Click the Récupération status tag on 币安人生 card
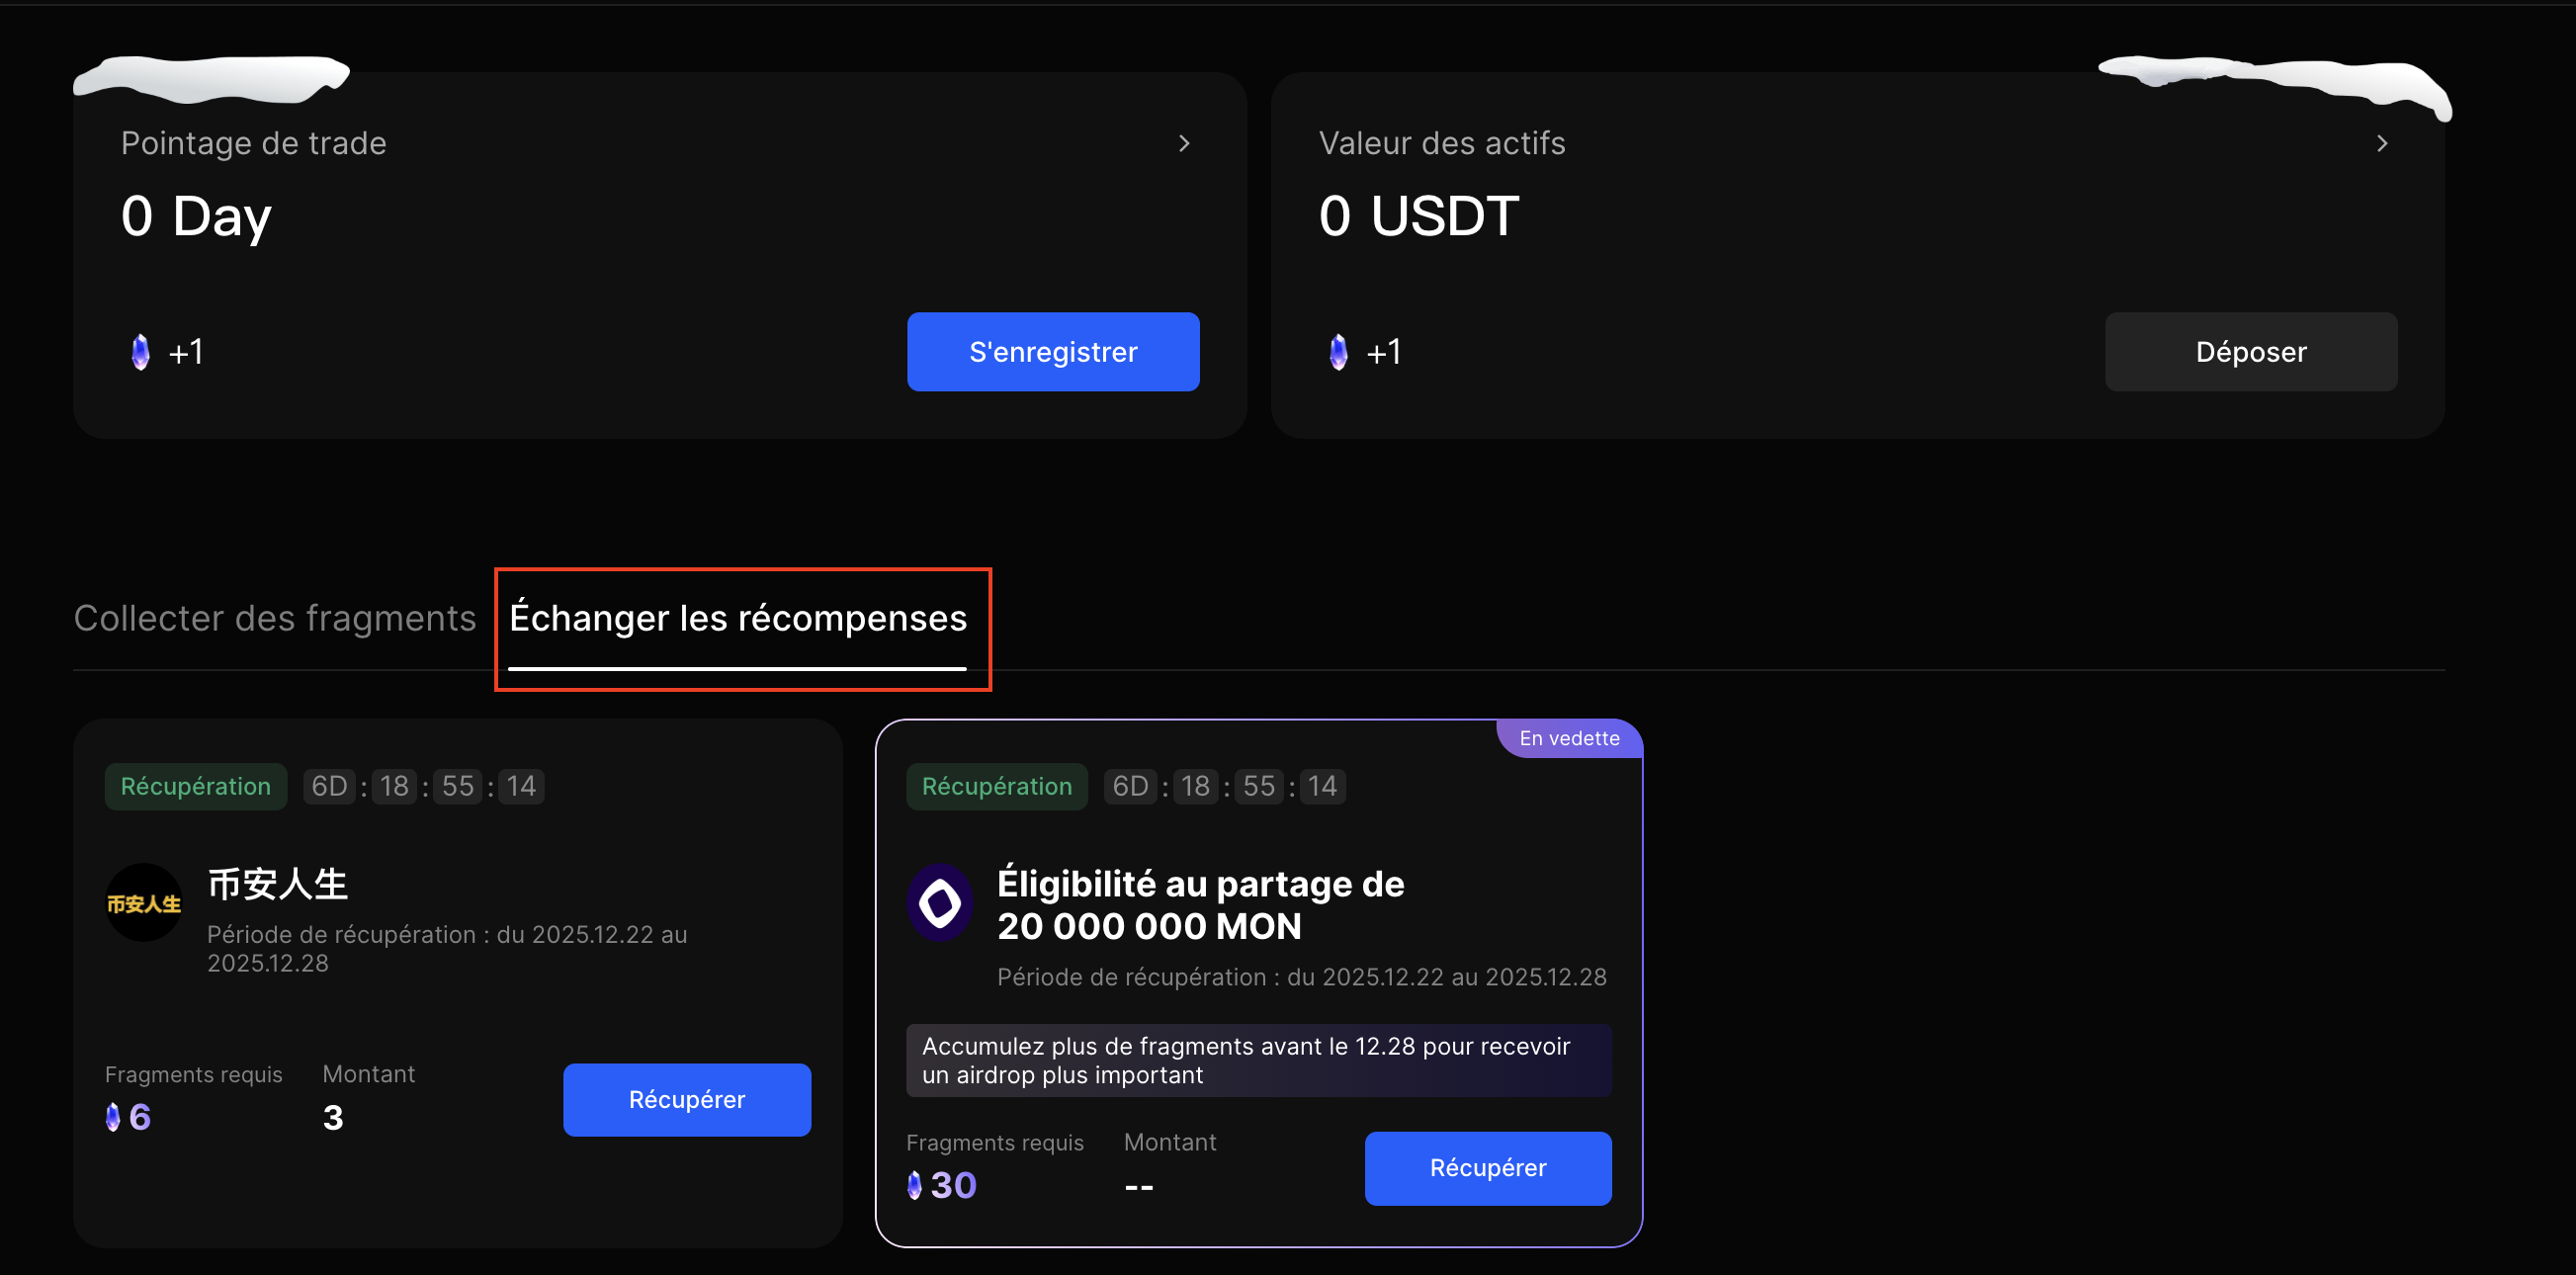 (x=195, y=786)
